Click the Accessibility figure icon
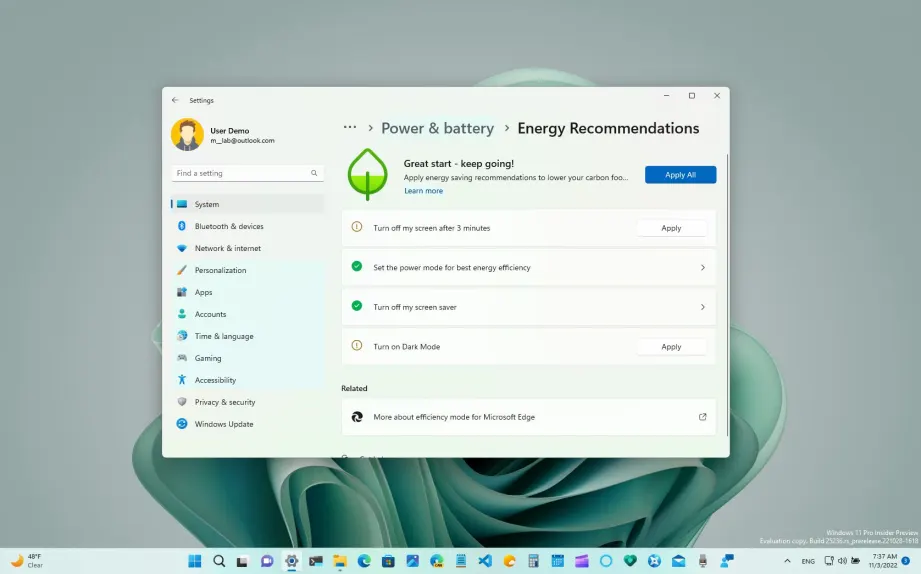The height and width of the screenshot is (574, 921). click(182, 380)
